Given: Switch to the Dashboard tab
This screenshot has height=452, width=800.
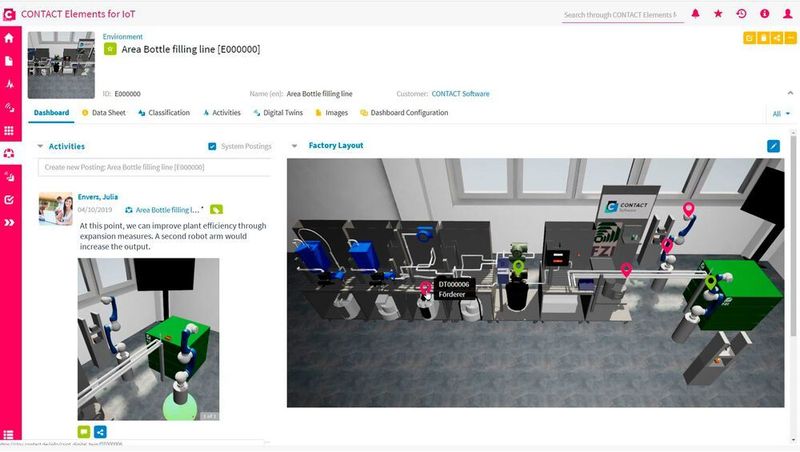Looking at the screenshot, I should pos(52,113).
